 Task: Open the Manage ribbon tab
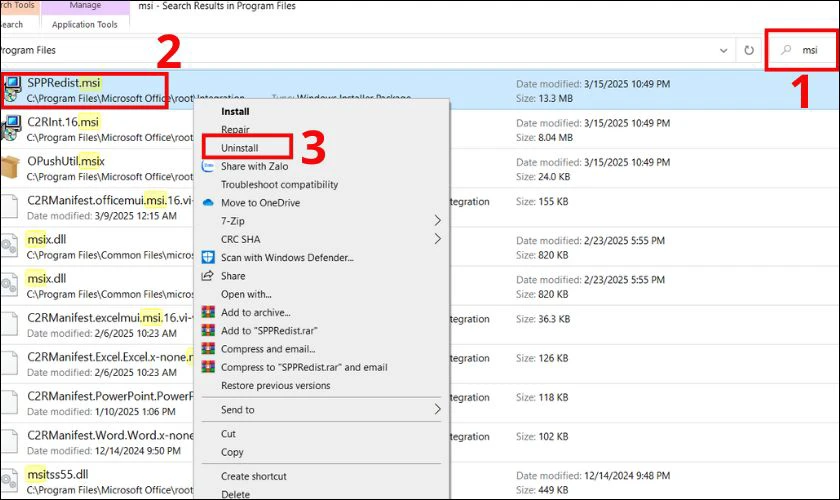click(85, 6)
